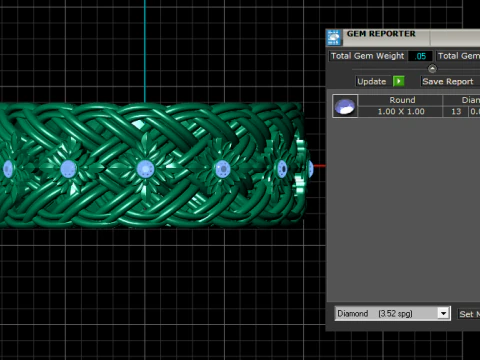Click the quantity cell showing 13
480x360 pixels.
[x=456, y=112]
